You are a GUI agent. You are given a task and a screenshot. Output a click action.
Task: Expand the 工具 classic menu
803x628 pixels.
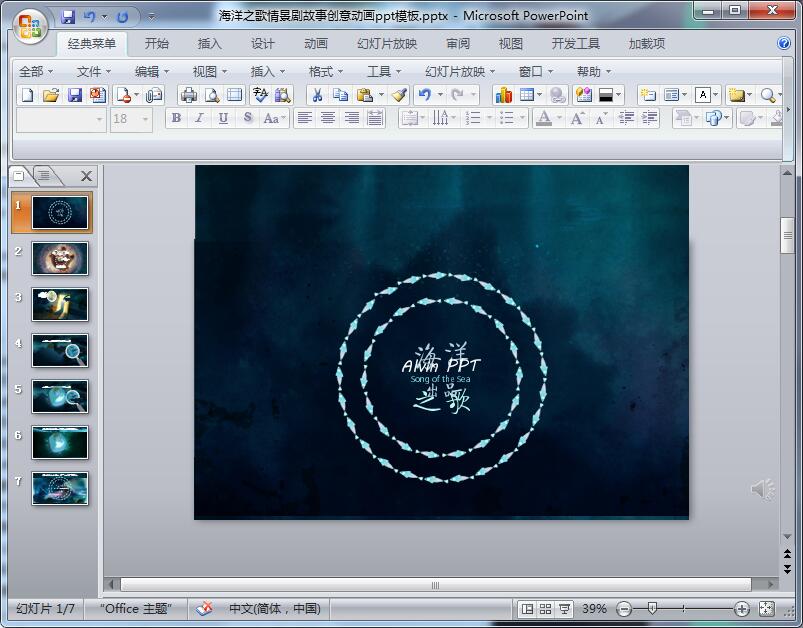384,72
